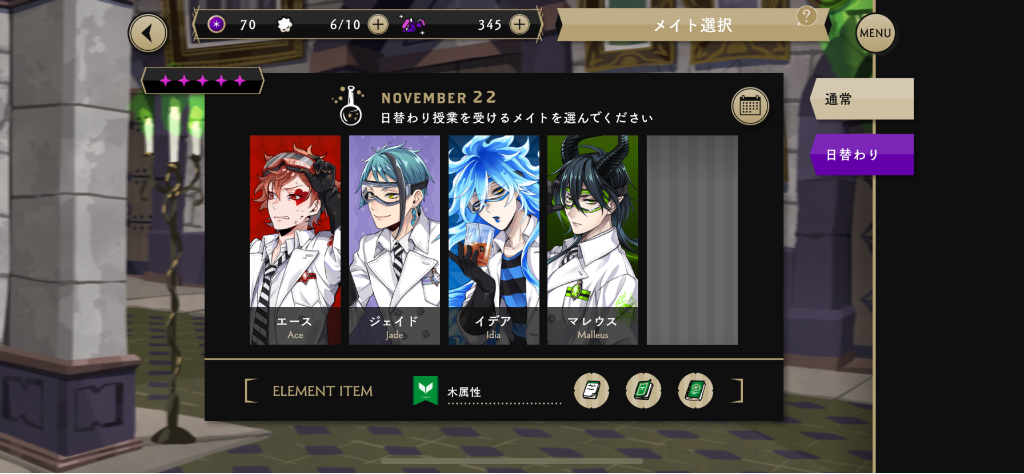This screenshot has height=474, width=1024.
Task: Choose Ace as lesson mate
Action: click(295, 240)
